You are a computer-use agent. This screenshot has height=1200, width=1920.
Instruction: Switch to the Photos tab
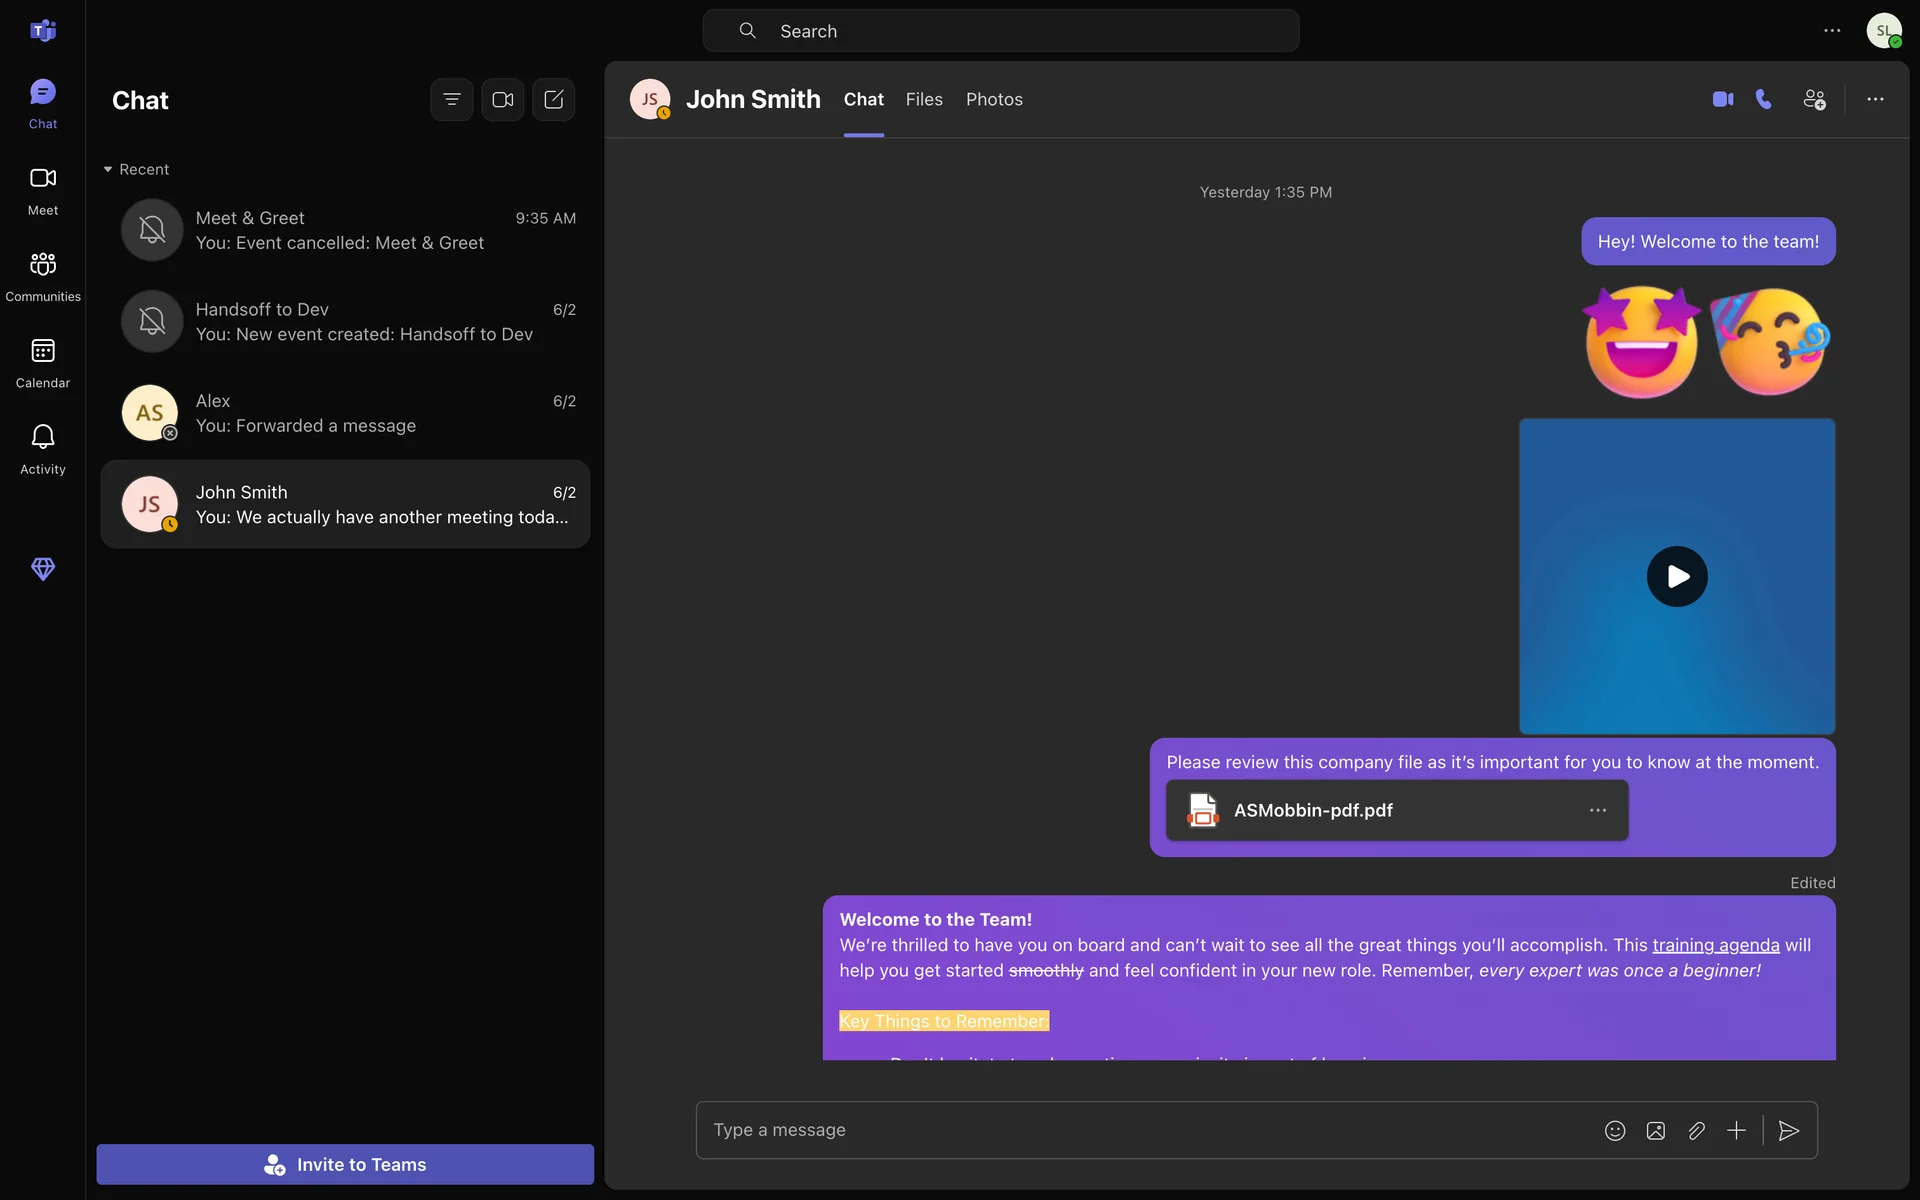(x=994, y=99)
